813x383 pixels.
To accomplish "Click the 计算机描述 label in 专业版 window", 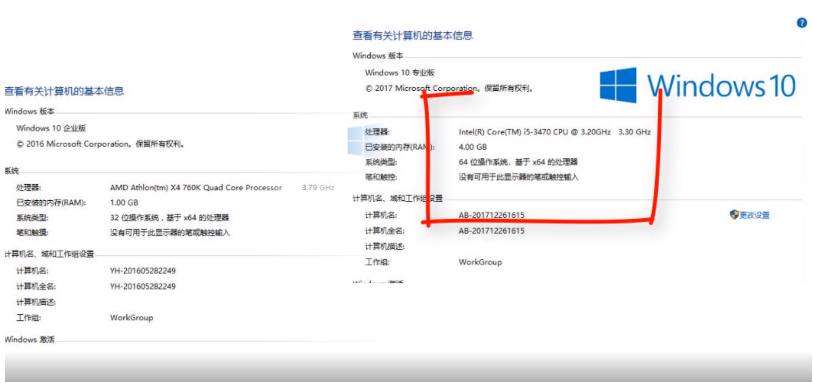I will tap(384, 246).
